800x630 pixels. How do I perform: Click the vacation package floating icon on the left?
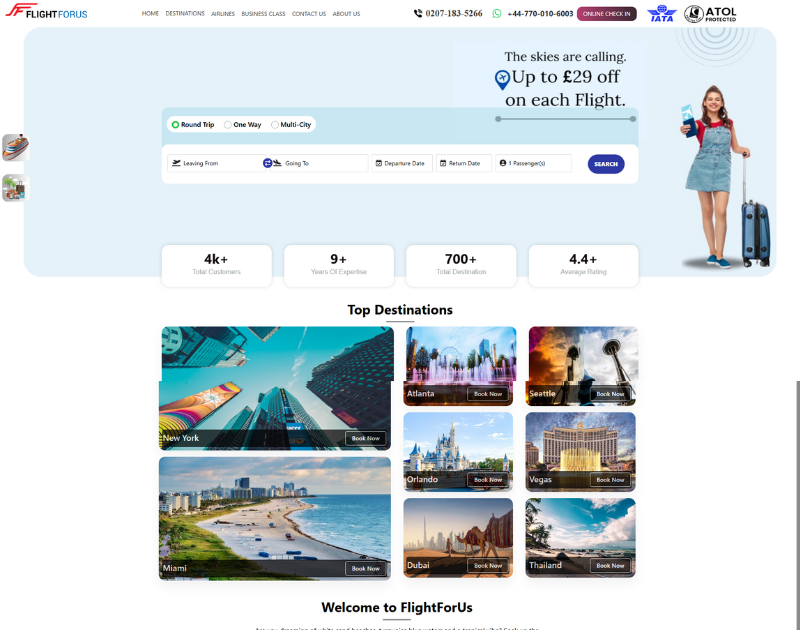pos(14,188)
